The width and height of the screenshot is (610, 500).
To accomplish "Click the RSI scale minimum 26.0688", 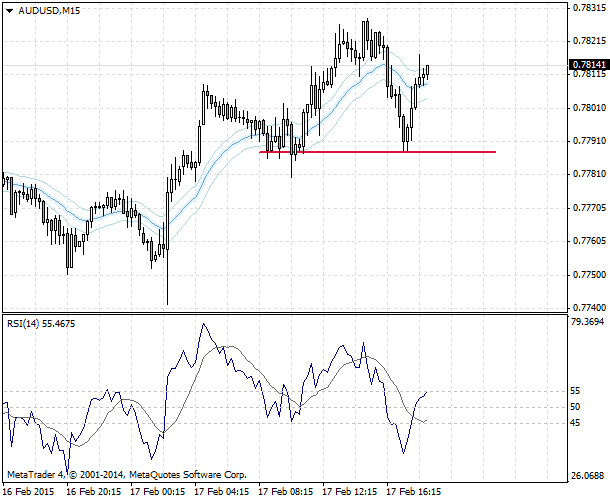I will tap(587, 475).
